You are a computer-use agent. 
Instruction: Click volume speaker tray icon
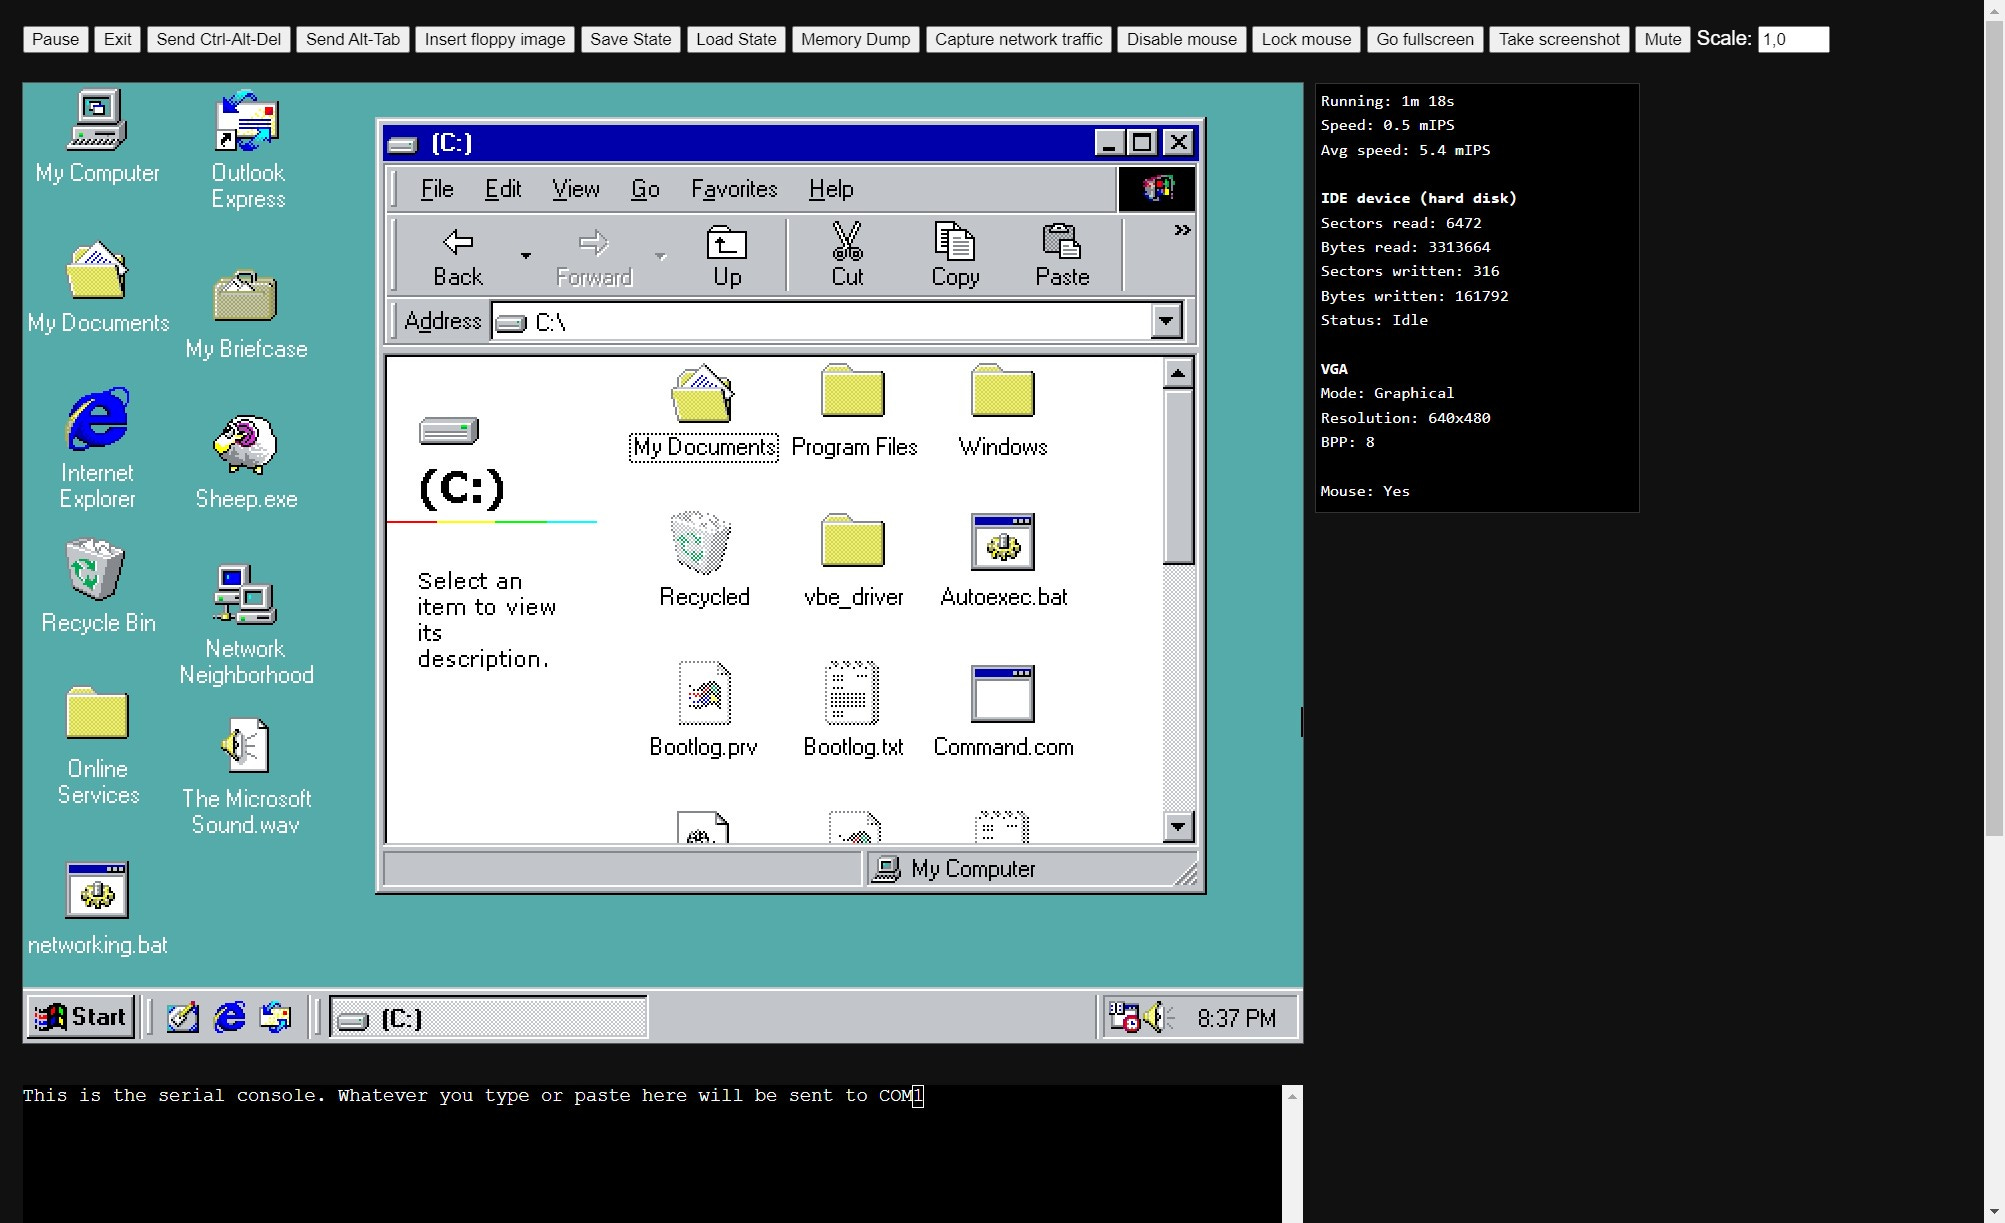[1158, 1018]
